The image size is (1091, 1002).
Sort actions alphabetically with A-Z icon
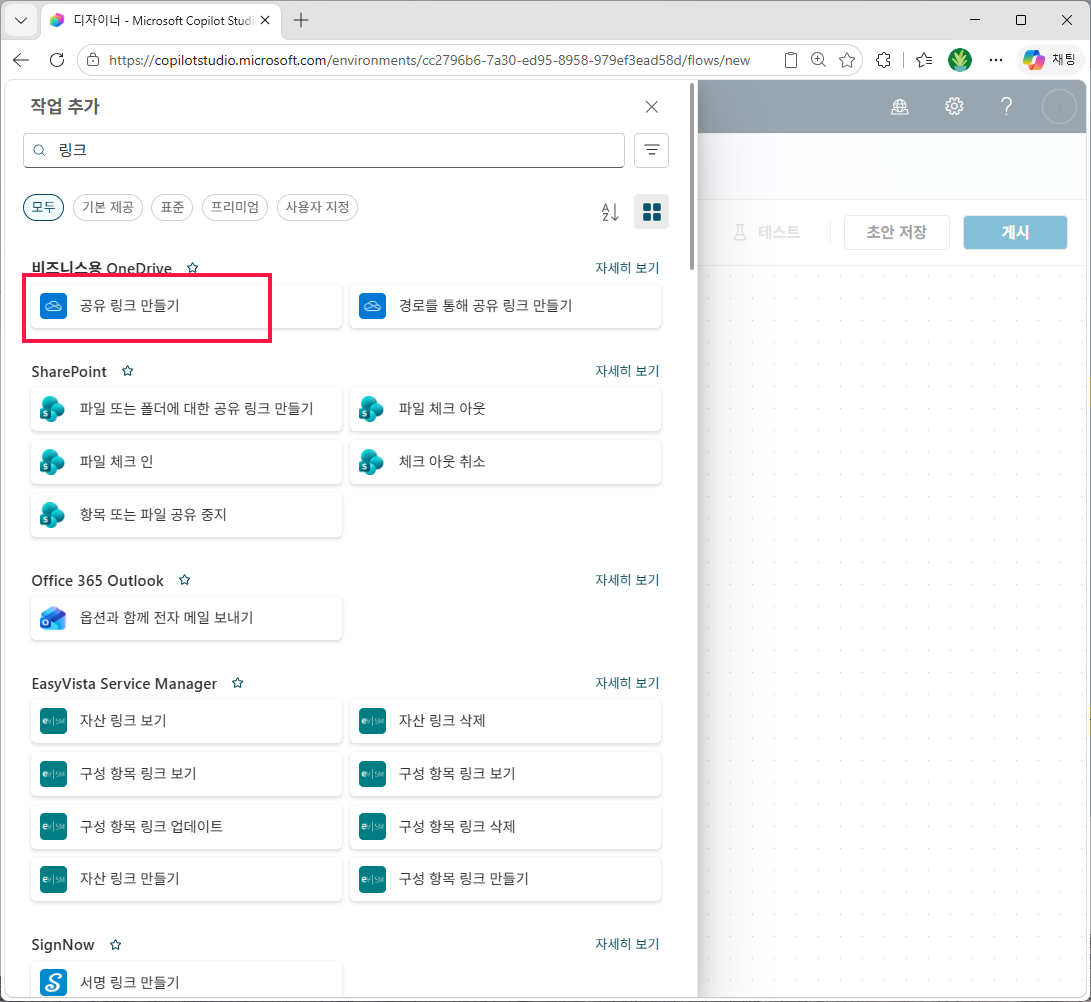click(610, 212)
